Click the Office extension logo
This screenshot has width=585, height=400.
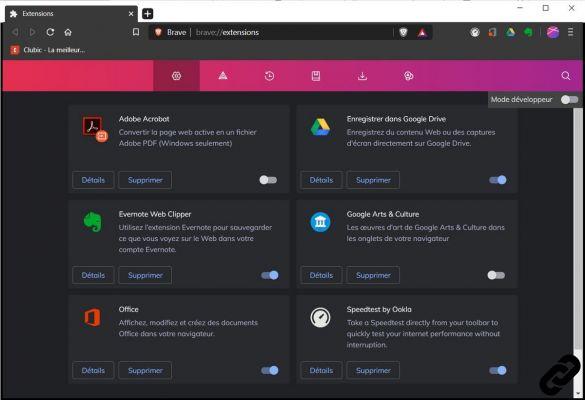(x=92, y=318)
